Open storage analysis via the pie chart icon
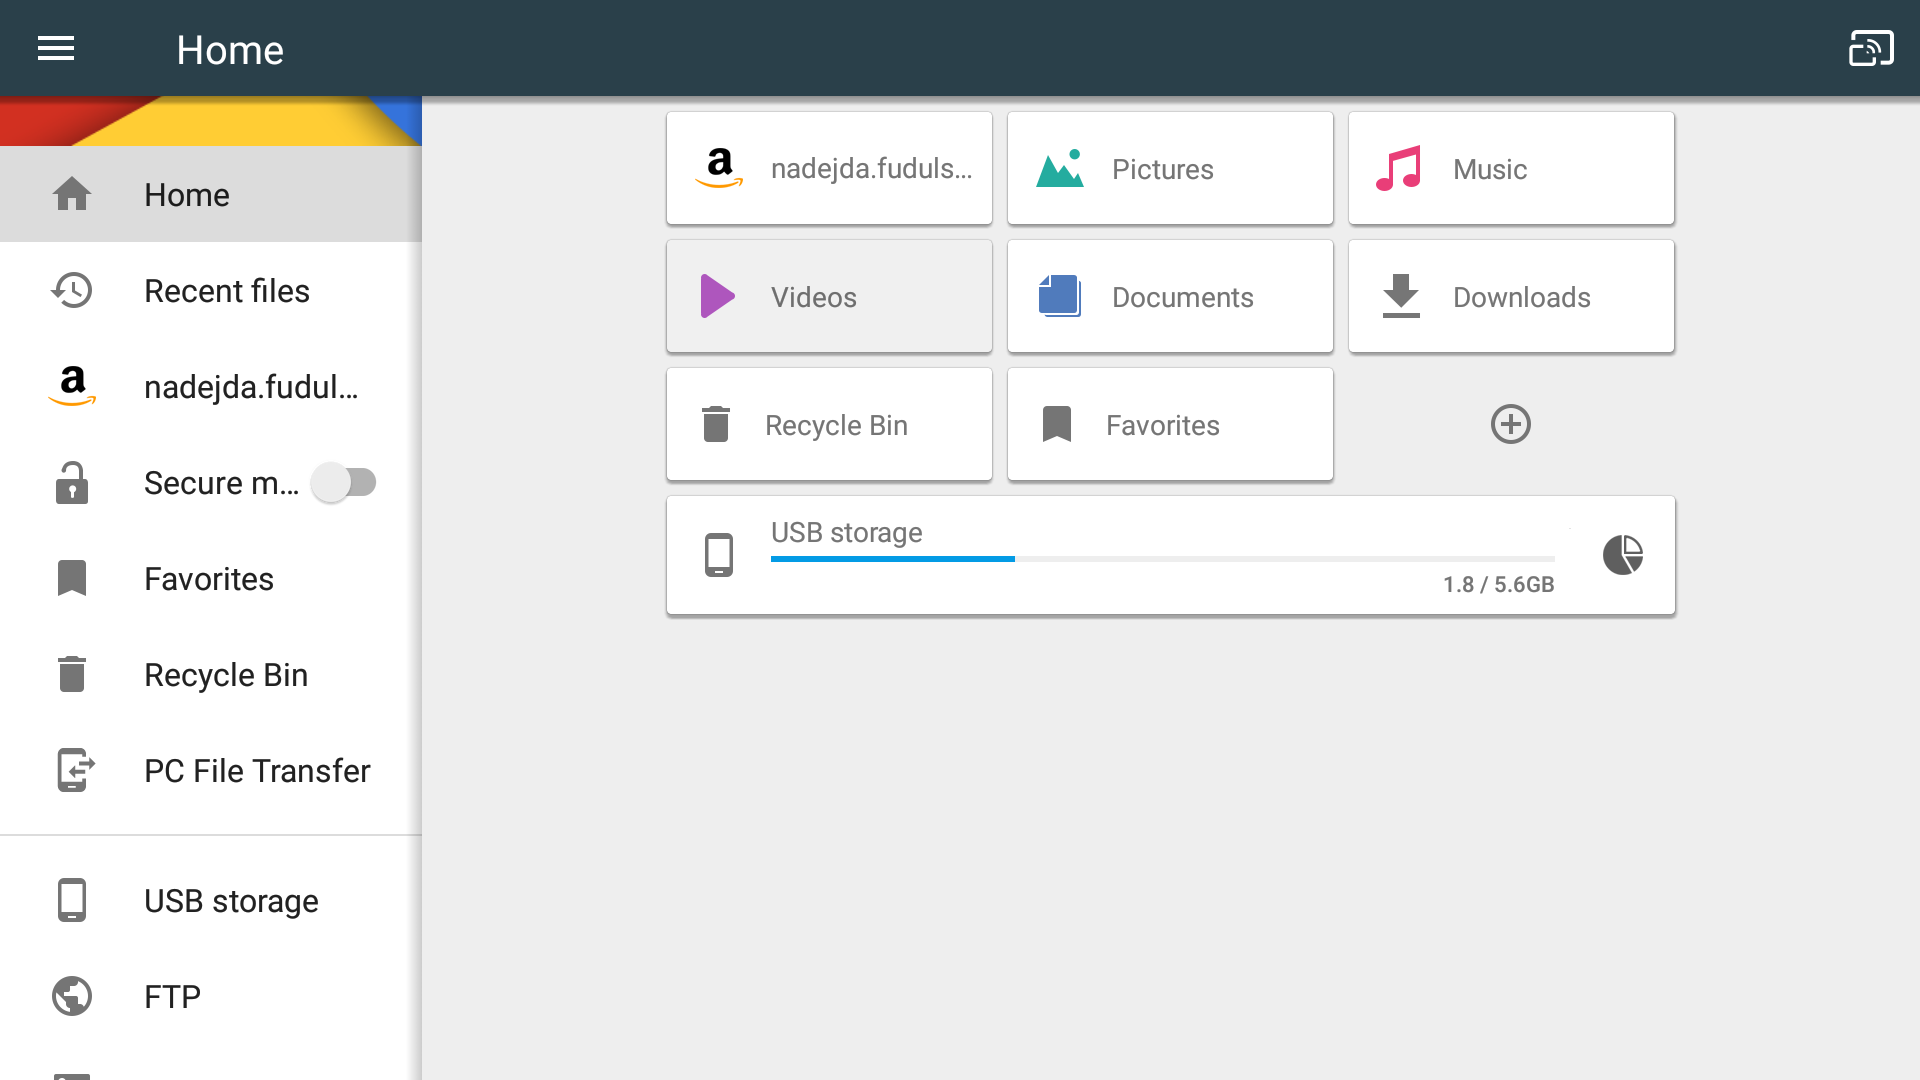This screenshot has height=1080, width=1920. (x=1622, y=555)
